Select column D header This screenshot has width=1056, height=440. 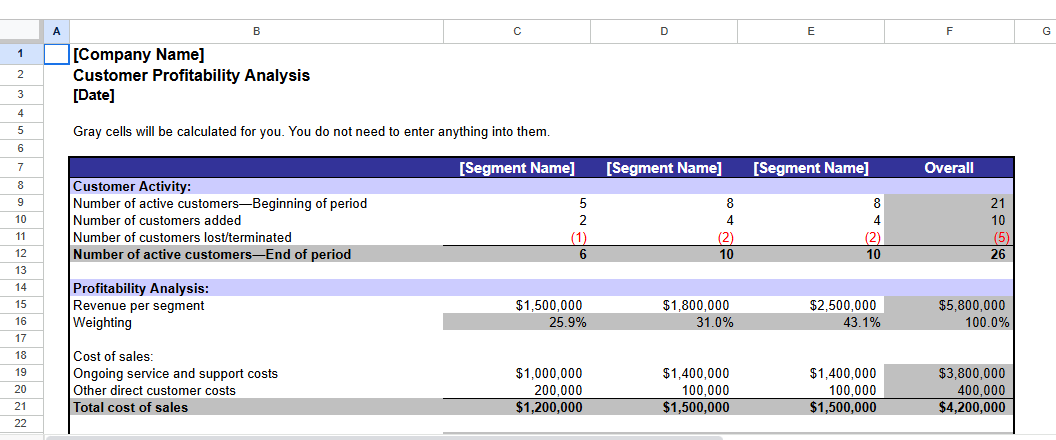pyautogui.click(x=664, y=32)
